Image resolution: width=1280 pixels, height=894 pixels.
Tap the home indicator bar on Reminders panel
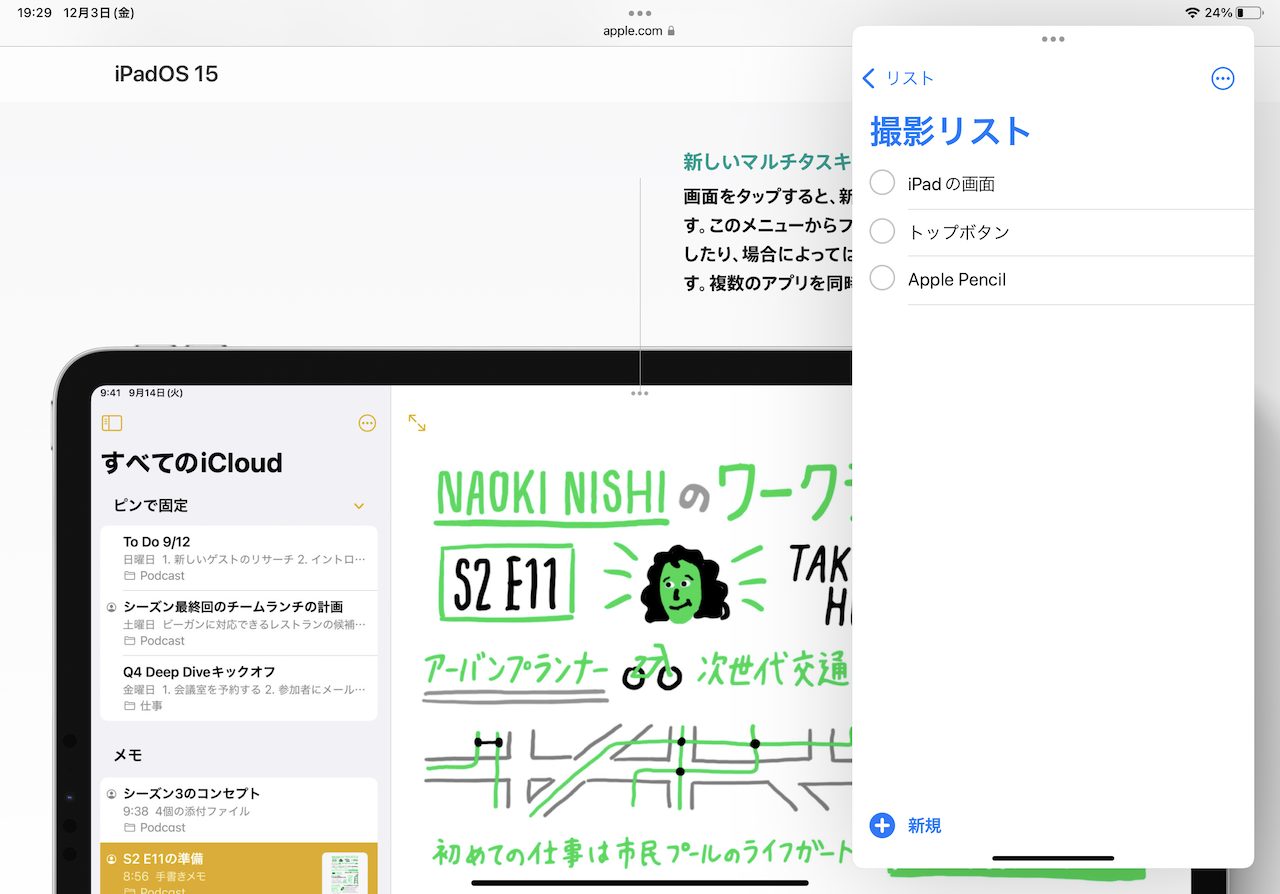tap(1053, 858)
